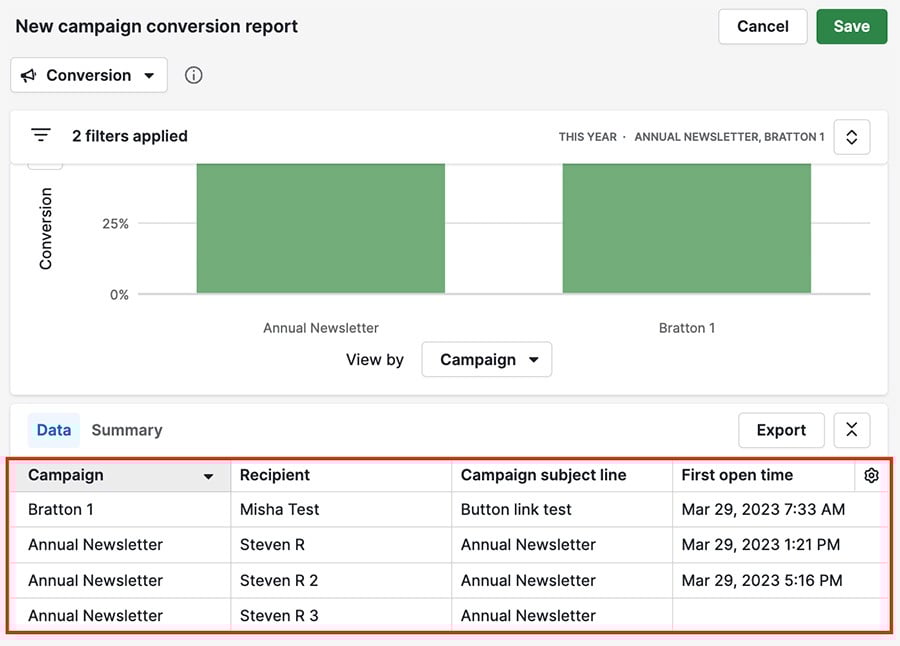Click the filter icon beside 2 filters applied
The height and width of the screenshot is (646, 900).
tap(40, 135)
